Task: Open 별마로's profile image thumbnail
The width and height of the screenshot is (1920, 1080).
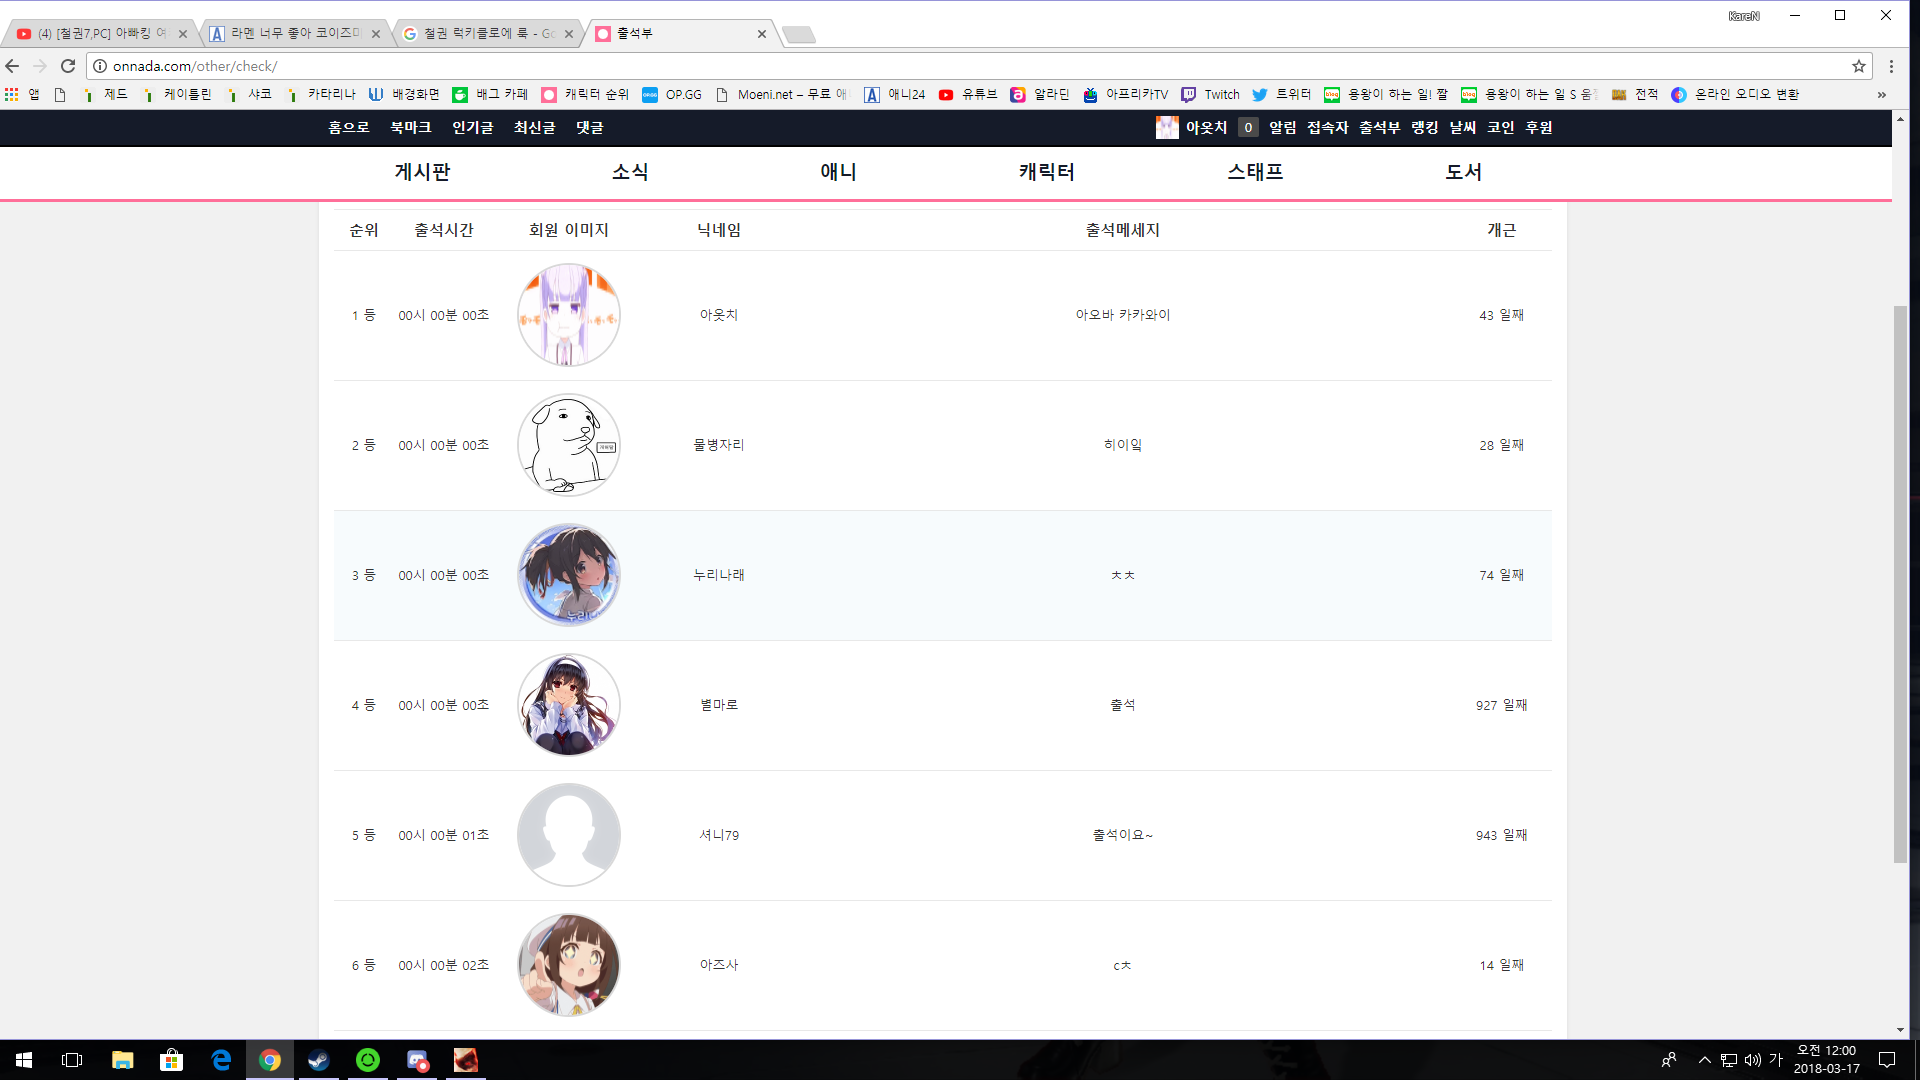Action: pyautogui.click(x=569, y=705)
